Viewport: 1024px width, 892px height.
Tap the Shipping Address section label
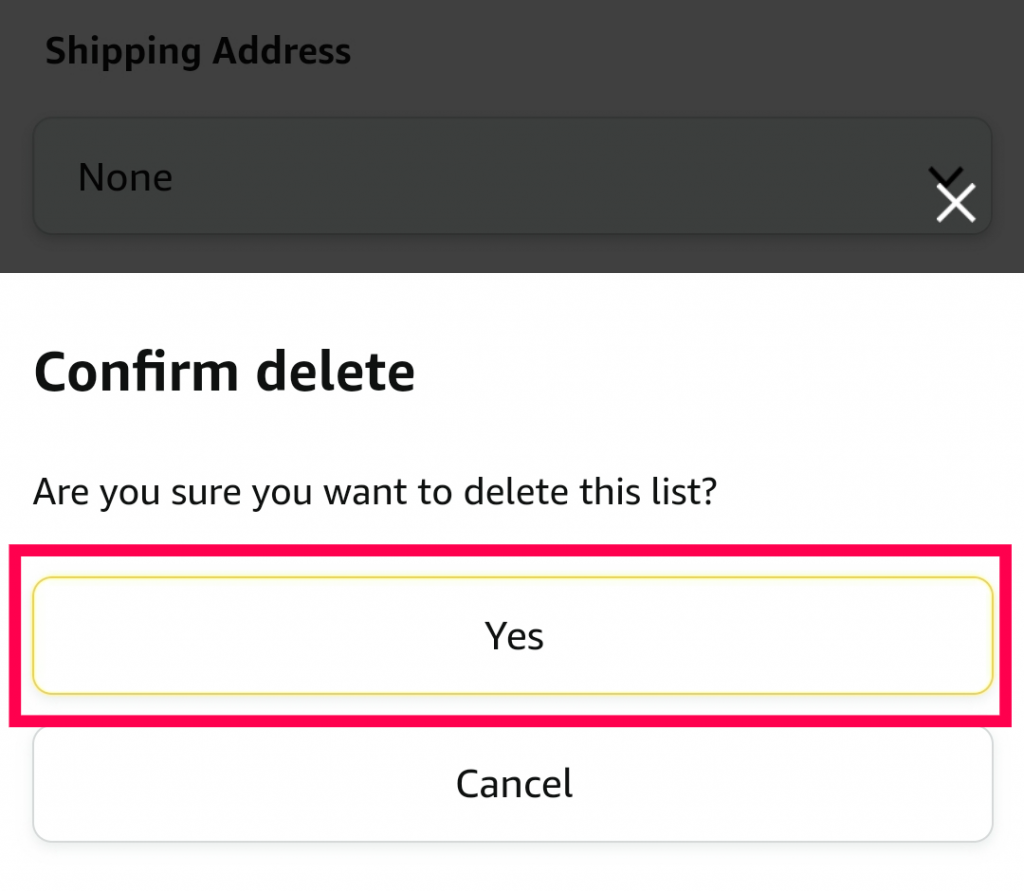click(x=198, y=50)
